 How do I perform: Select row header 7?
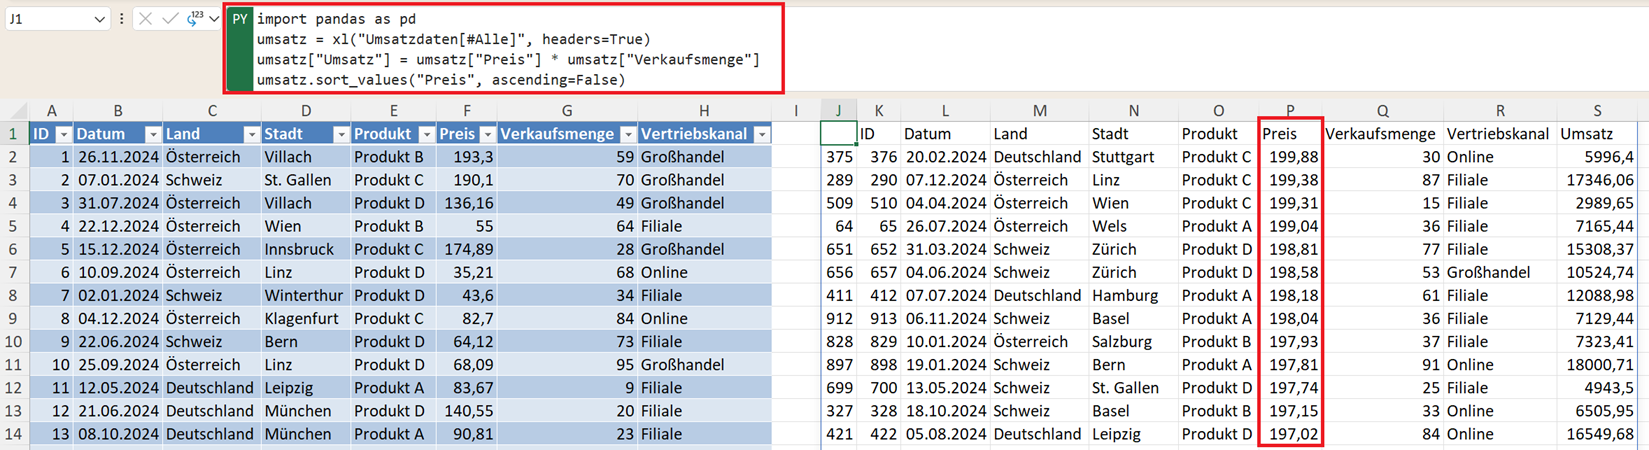14,272
